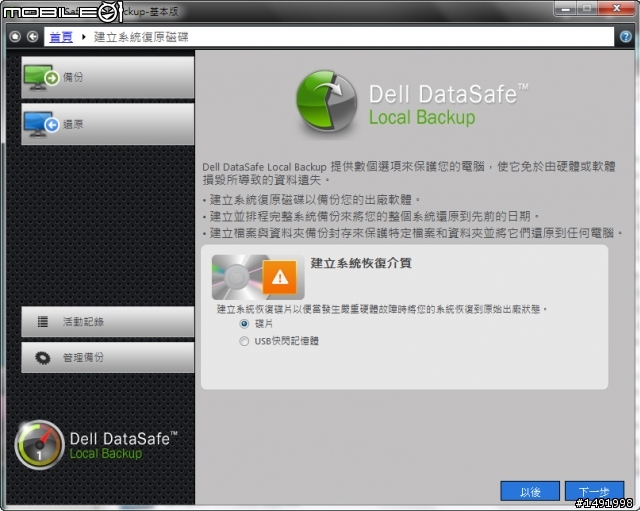Image resolution: width=640 pixels, height=511 pixels.
Task: Click the green Dell DataSafe logo sphere
Action: pyautogui.click(x=327, y=101)
